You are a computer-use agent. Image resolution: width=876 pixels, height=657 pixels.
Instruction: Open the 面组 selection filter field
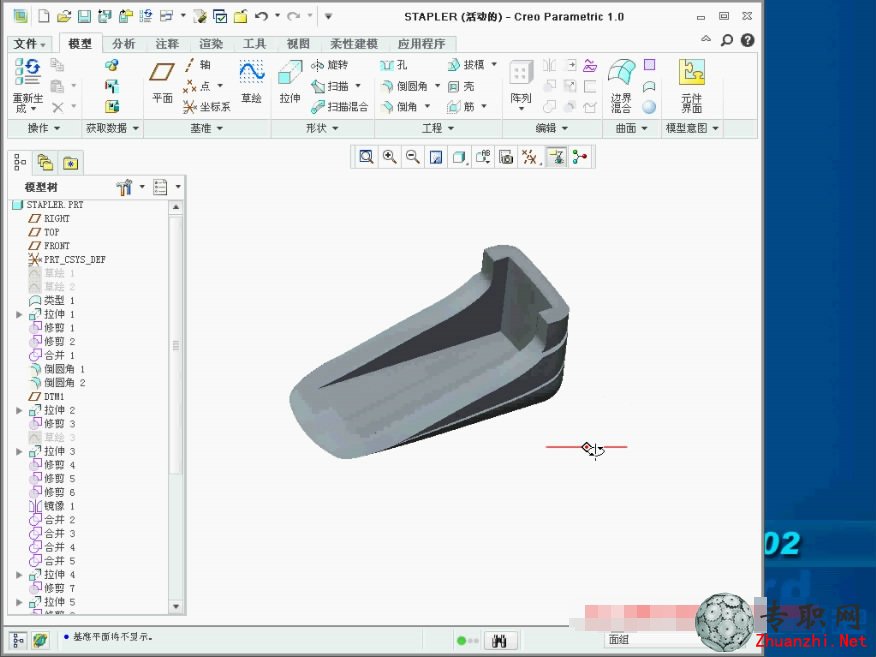coord(651,640)
